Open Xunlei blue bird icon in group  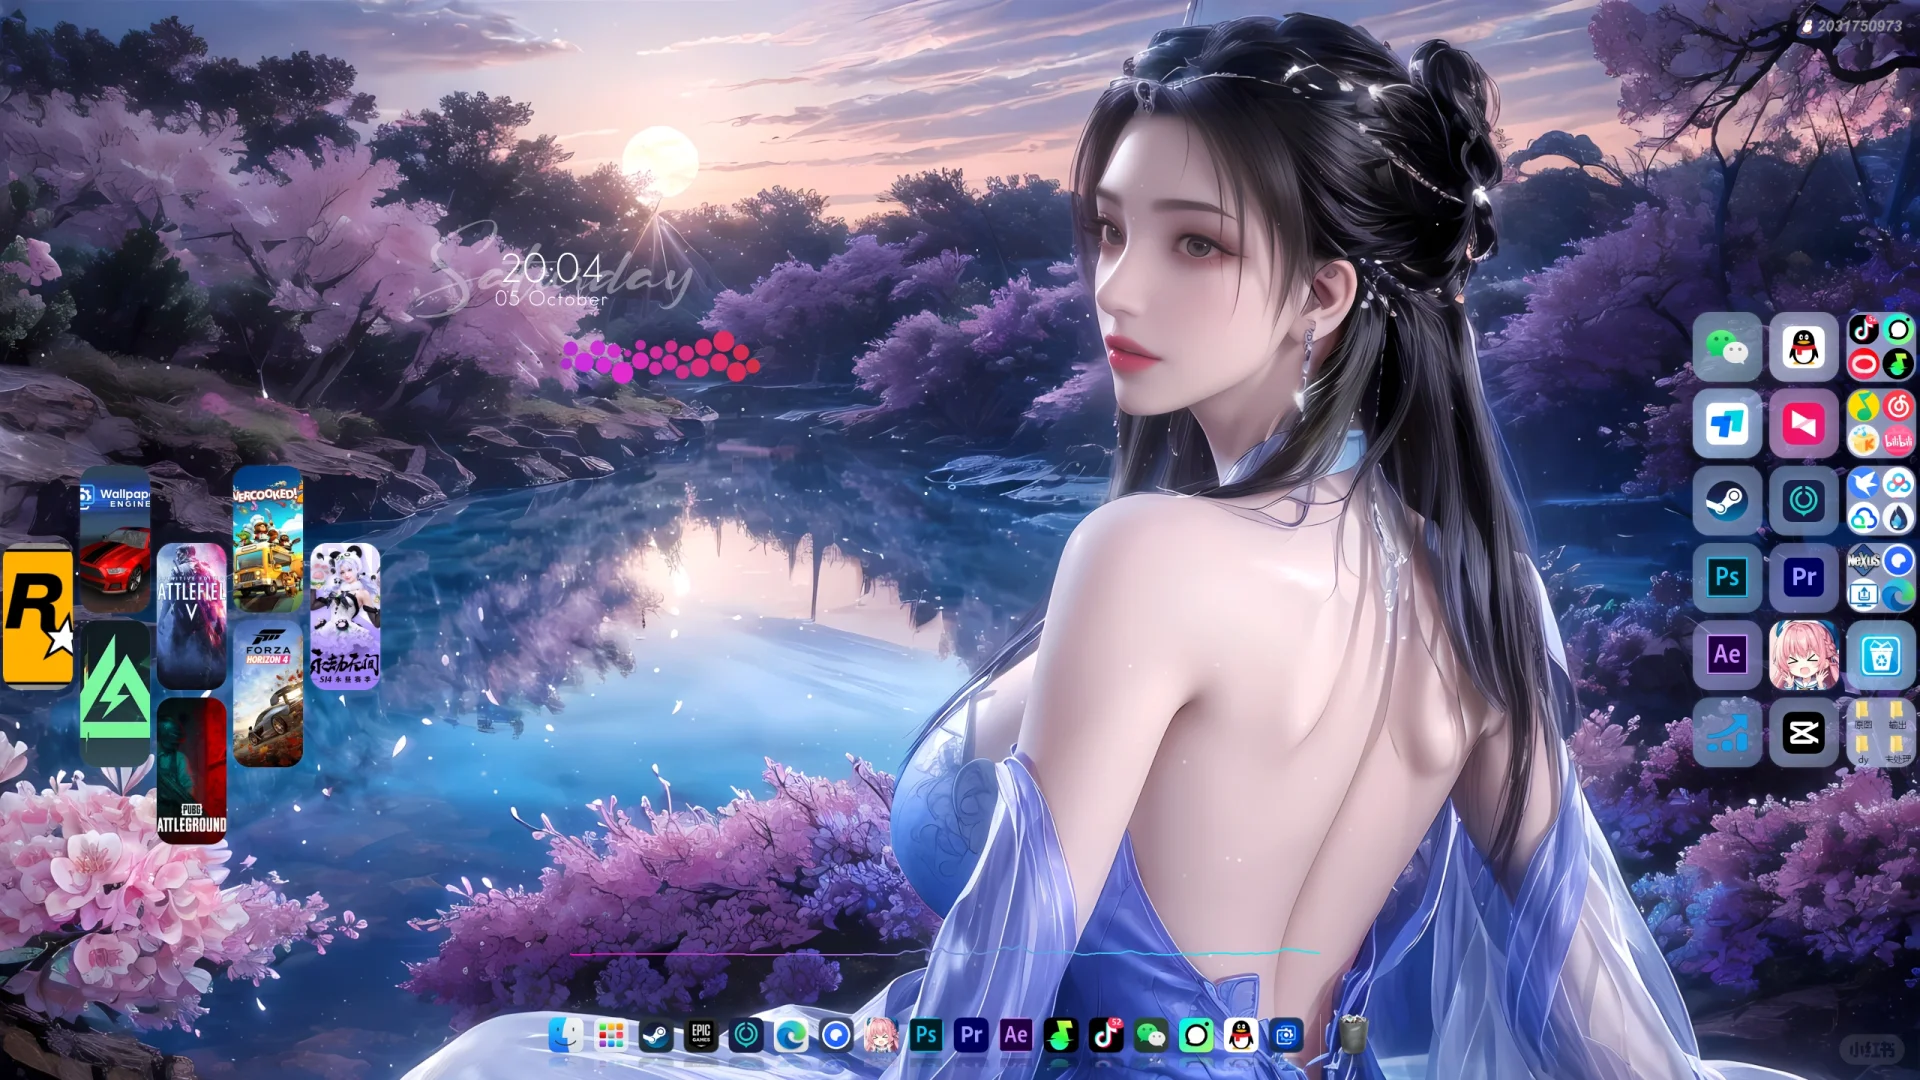(1864, 484)
